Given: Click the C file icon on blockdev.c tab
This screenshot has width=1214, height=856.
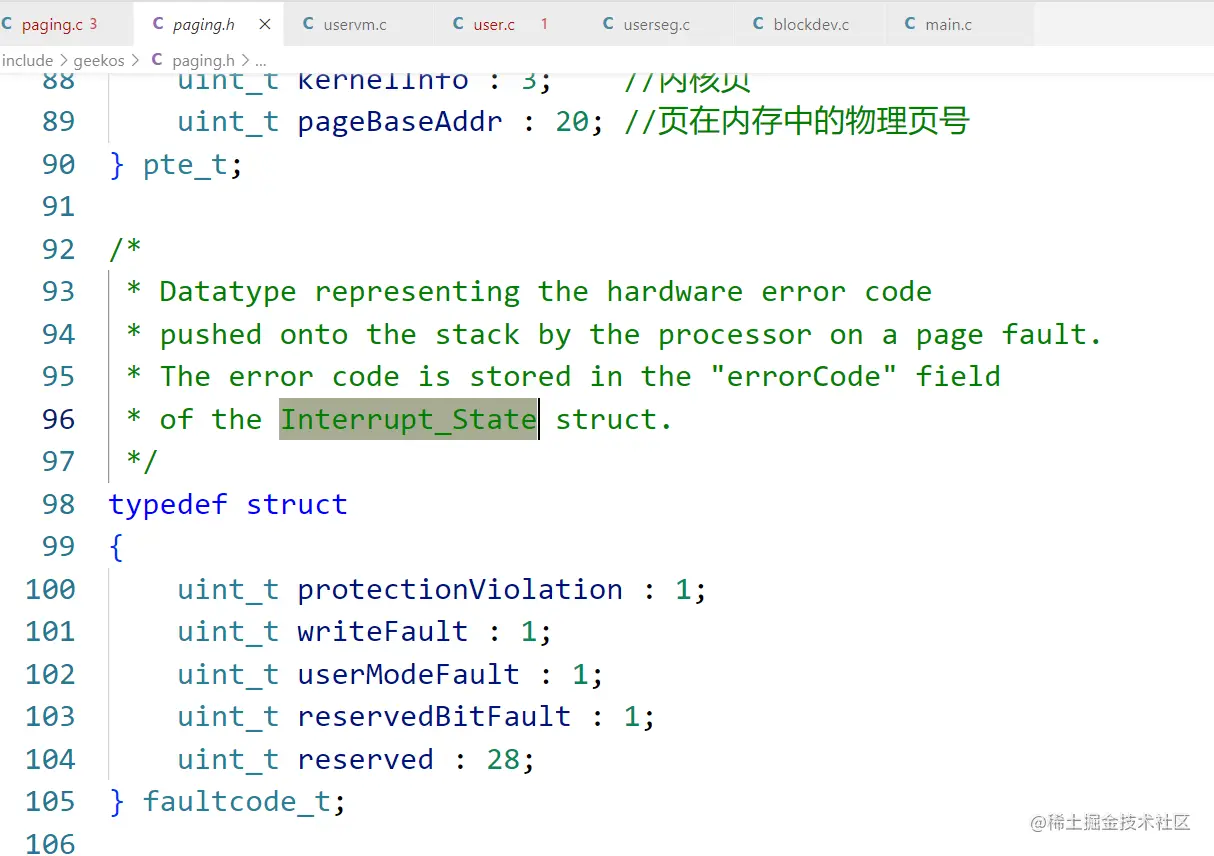Looking at the screenshot, I should pos(758,24).
